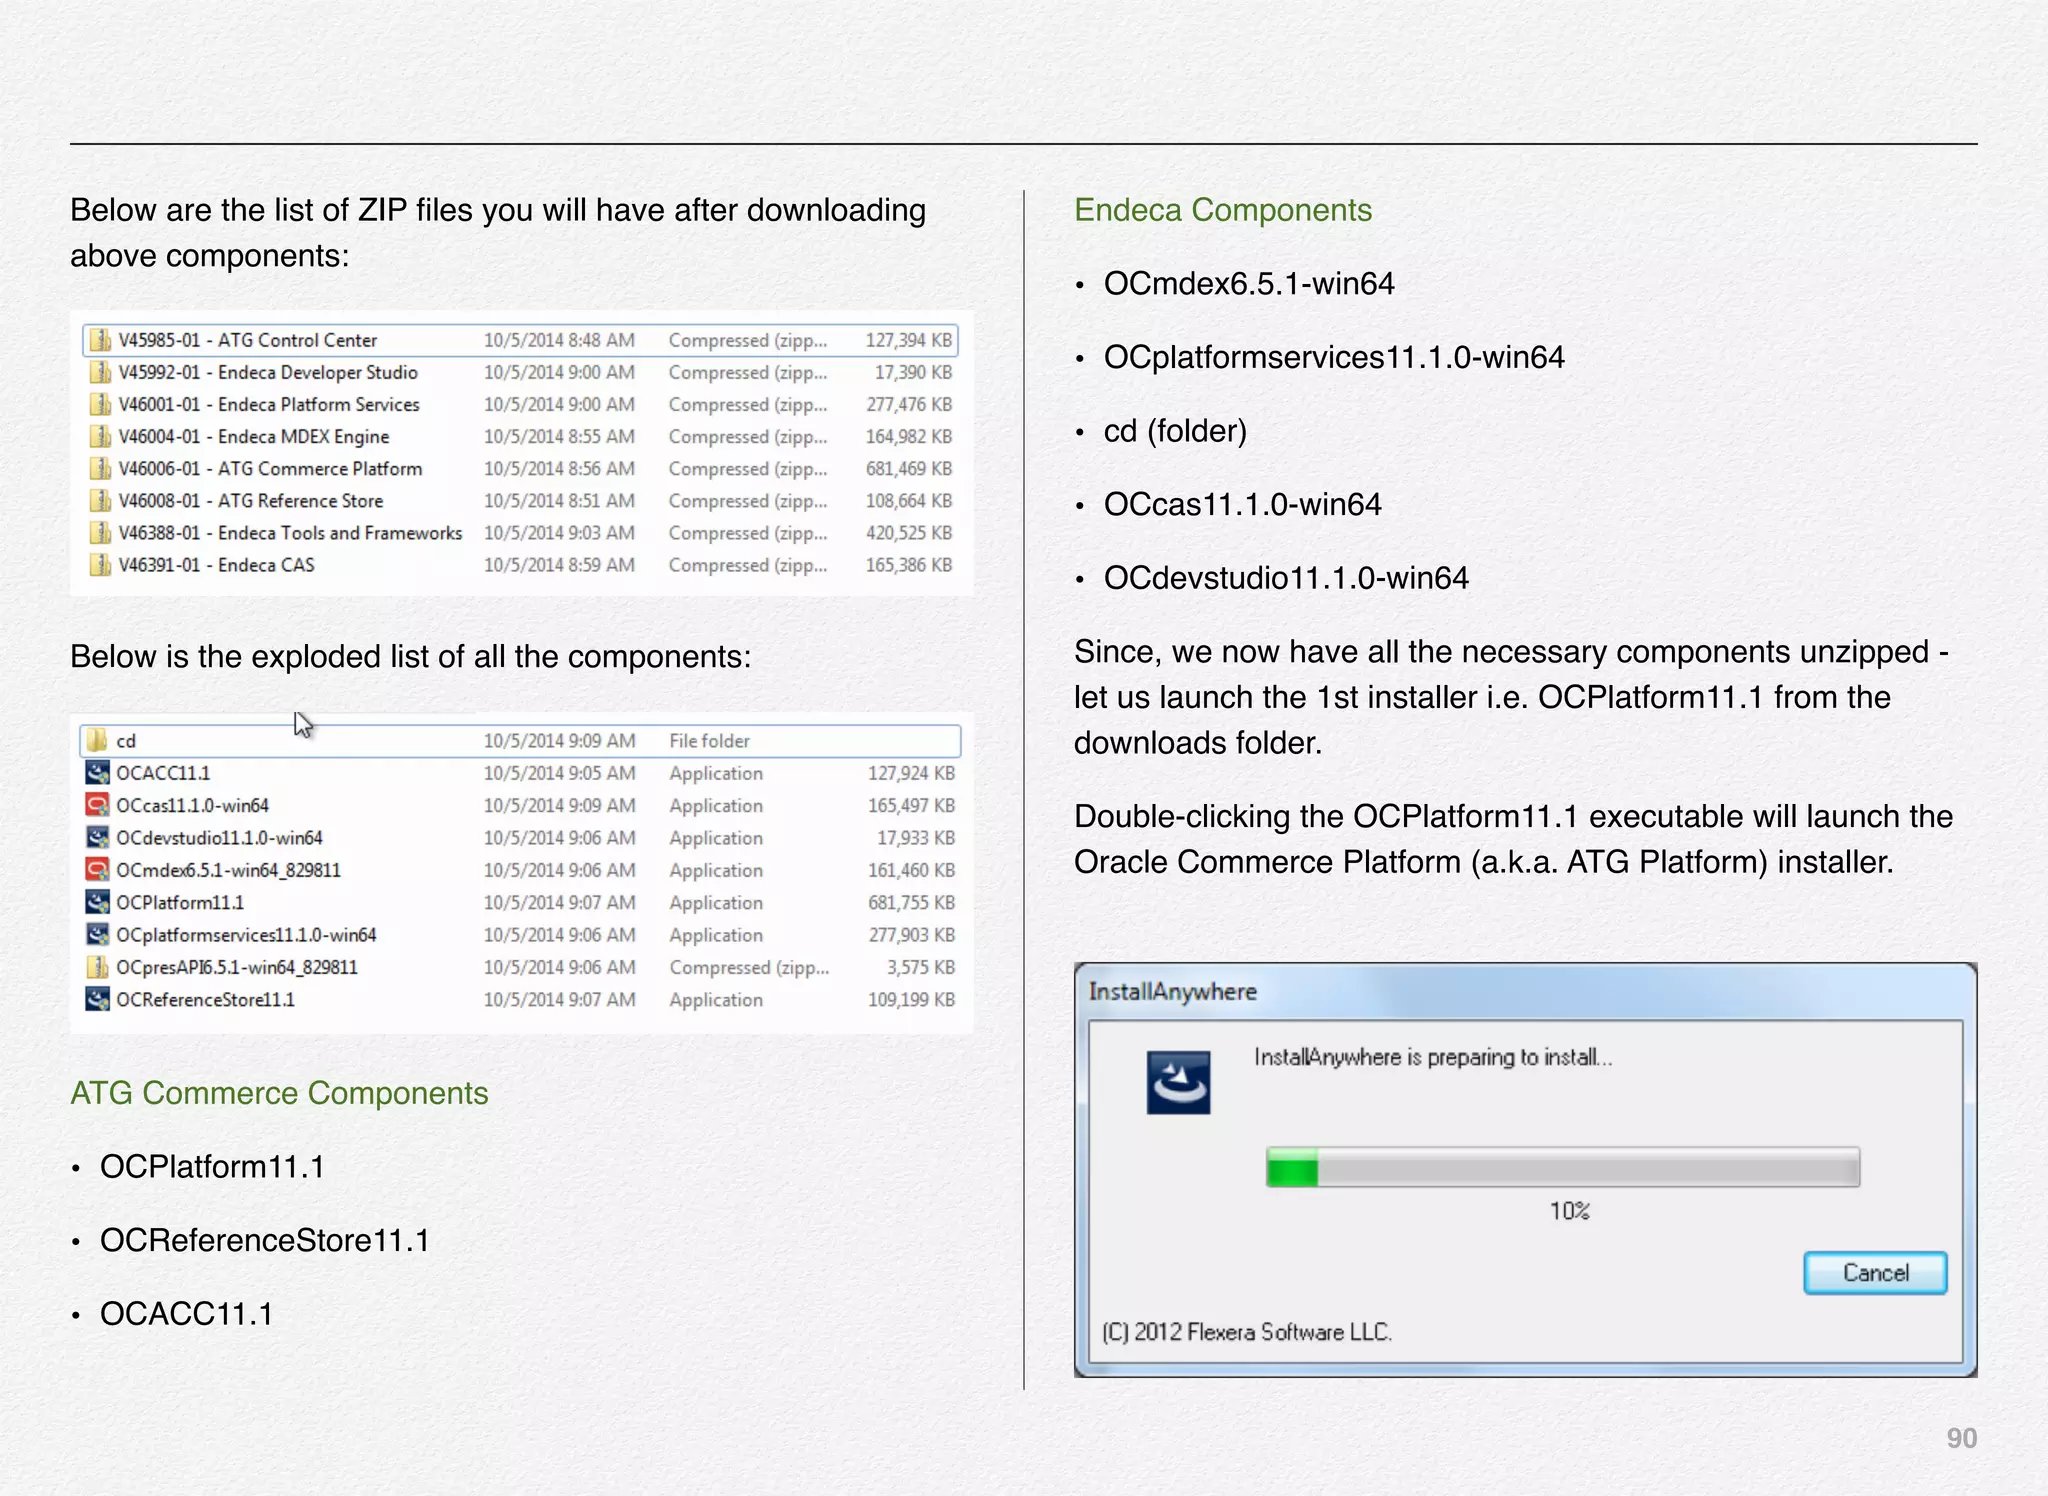Screen dimensions: 2048x1496
Task: Click the 681,469 KB size value
Action: 908,469
